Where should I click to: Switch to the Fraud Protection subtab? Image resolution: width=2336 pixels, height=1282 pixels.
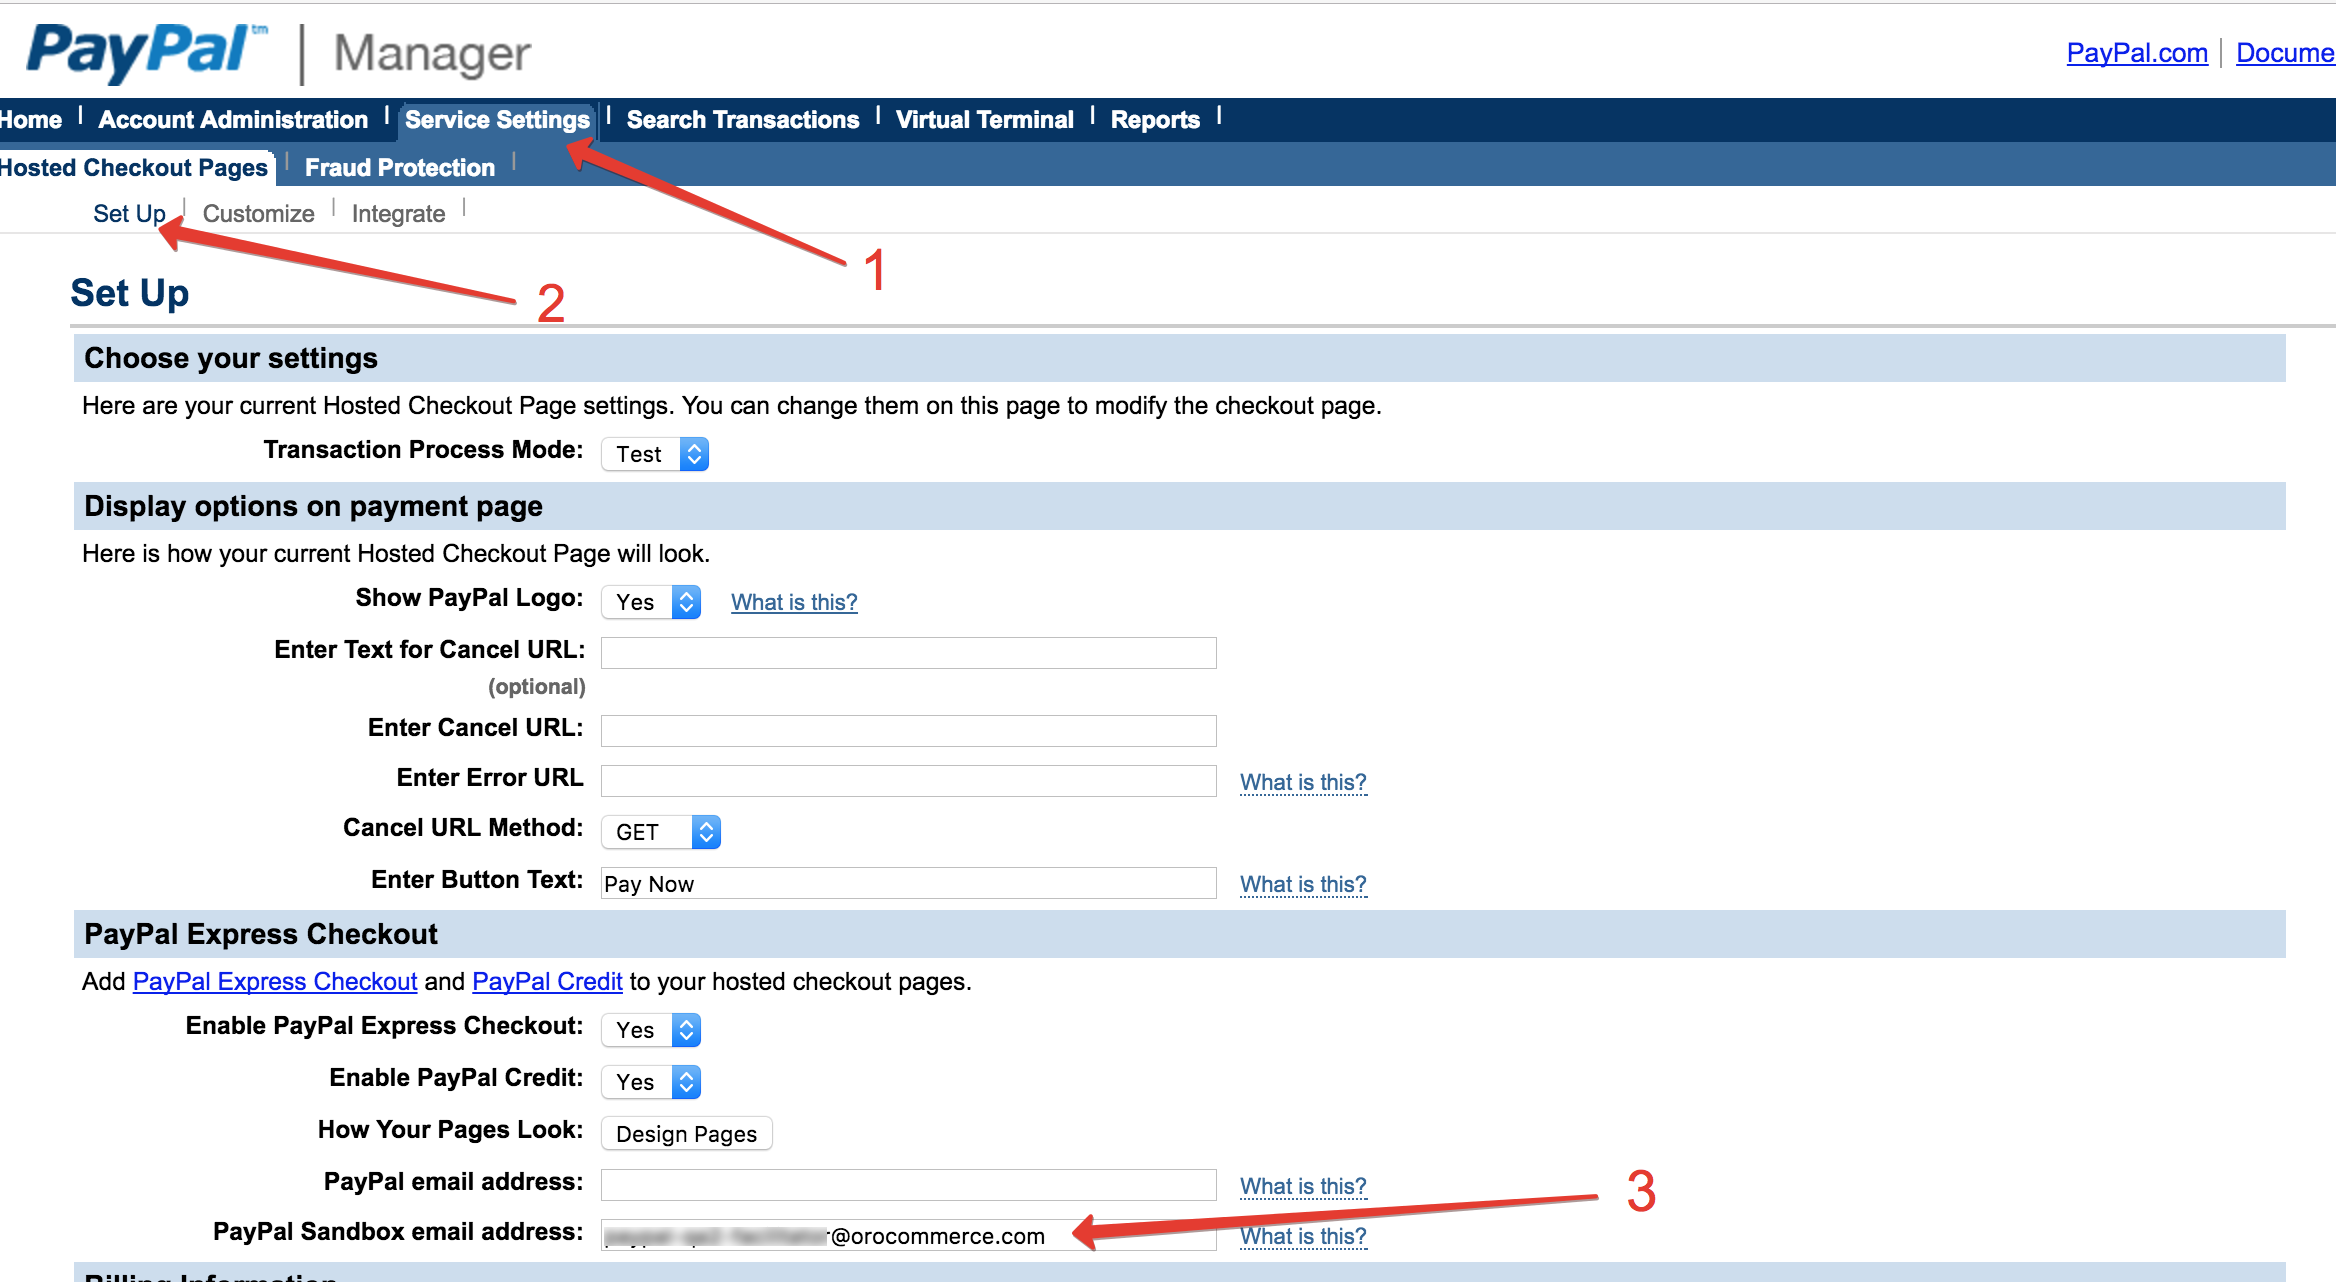click(x=400, y=168)
